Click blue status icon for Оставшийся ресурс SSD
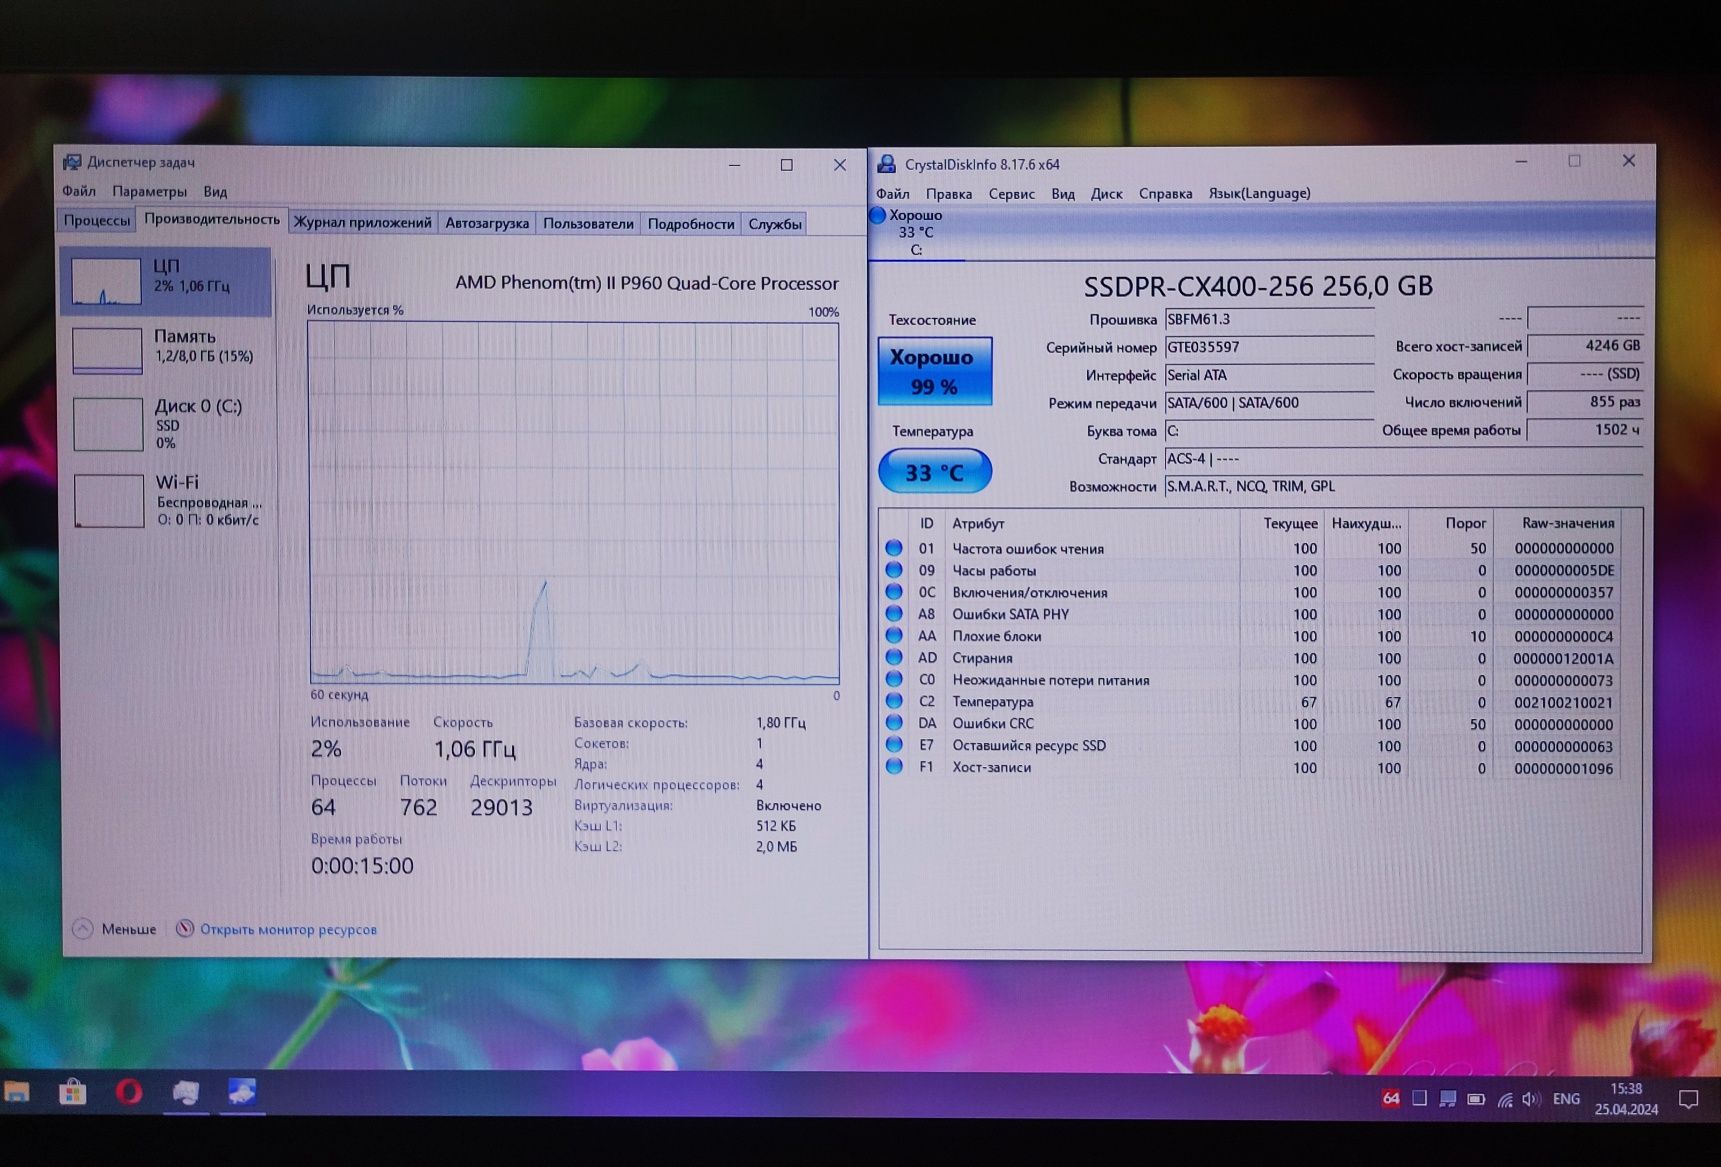The image size is (1721, 1167). [894, 744]
